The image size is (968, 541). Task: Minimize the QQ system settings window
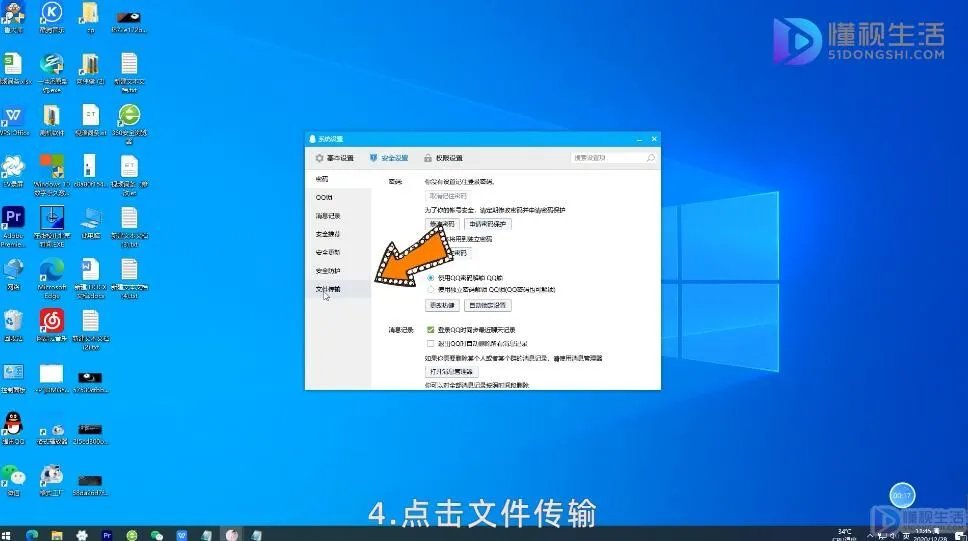point(640,139)
